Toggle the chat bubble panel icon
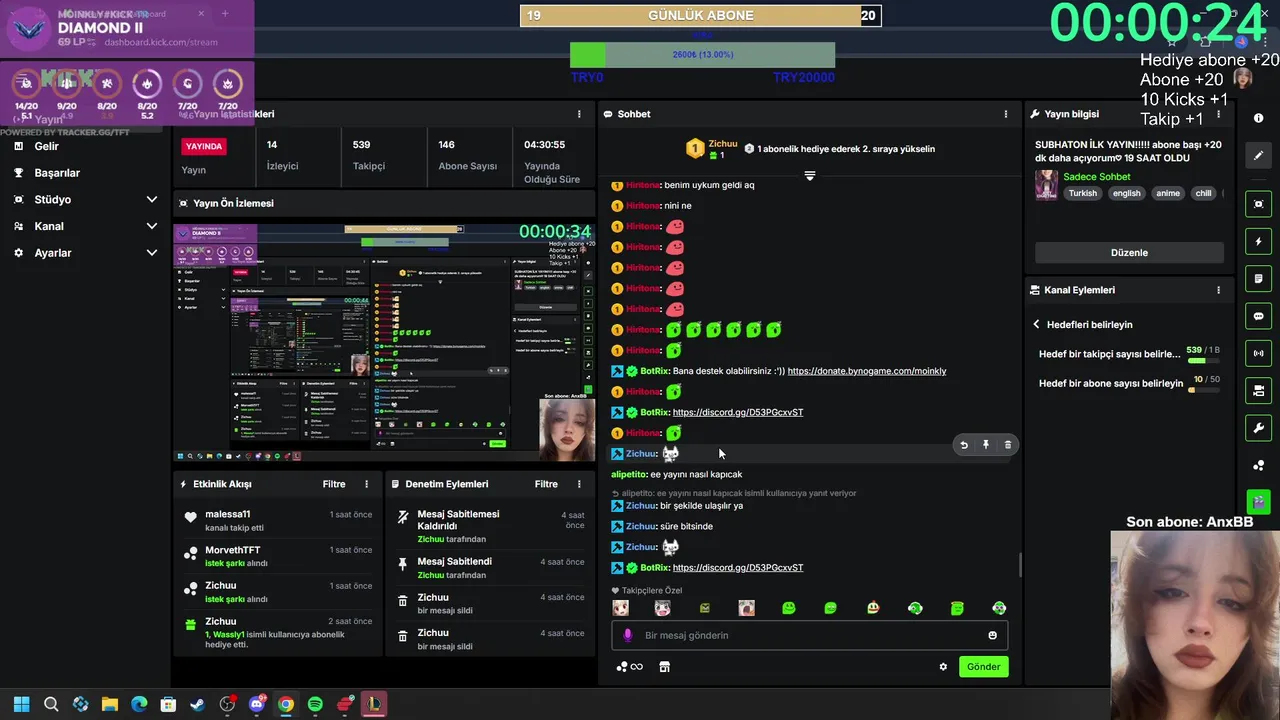This screenshot has width=1280, height=720. coord(1258,316)
